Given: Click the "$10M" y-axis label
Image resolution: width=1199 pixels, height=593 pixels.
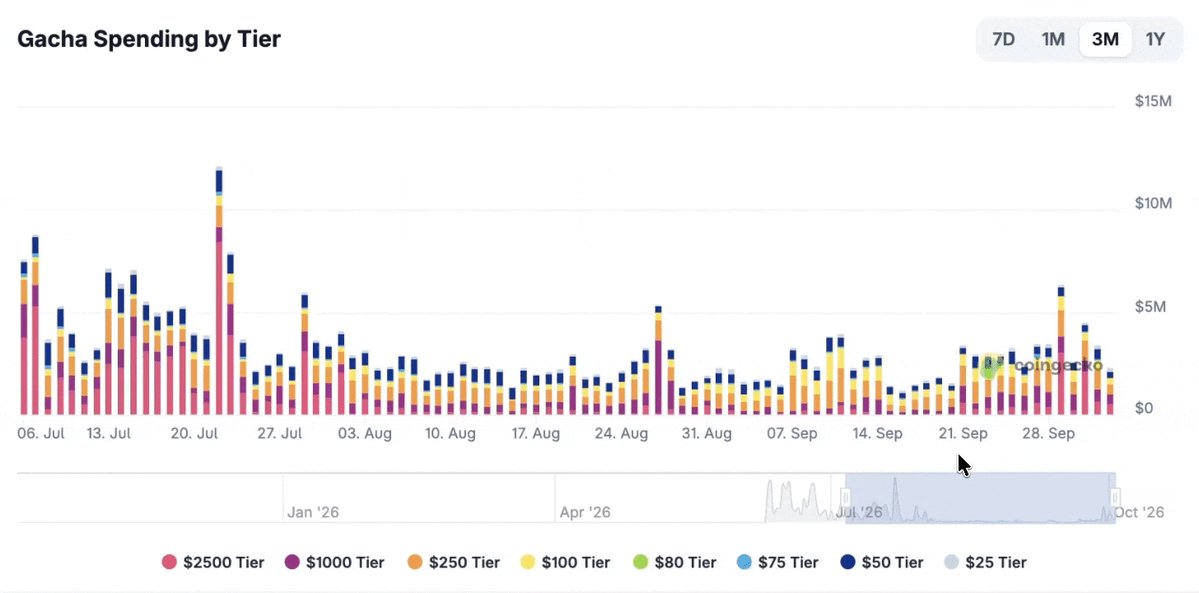Looking at the screenshot, I should 1153,204.
